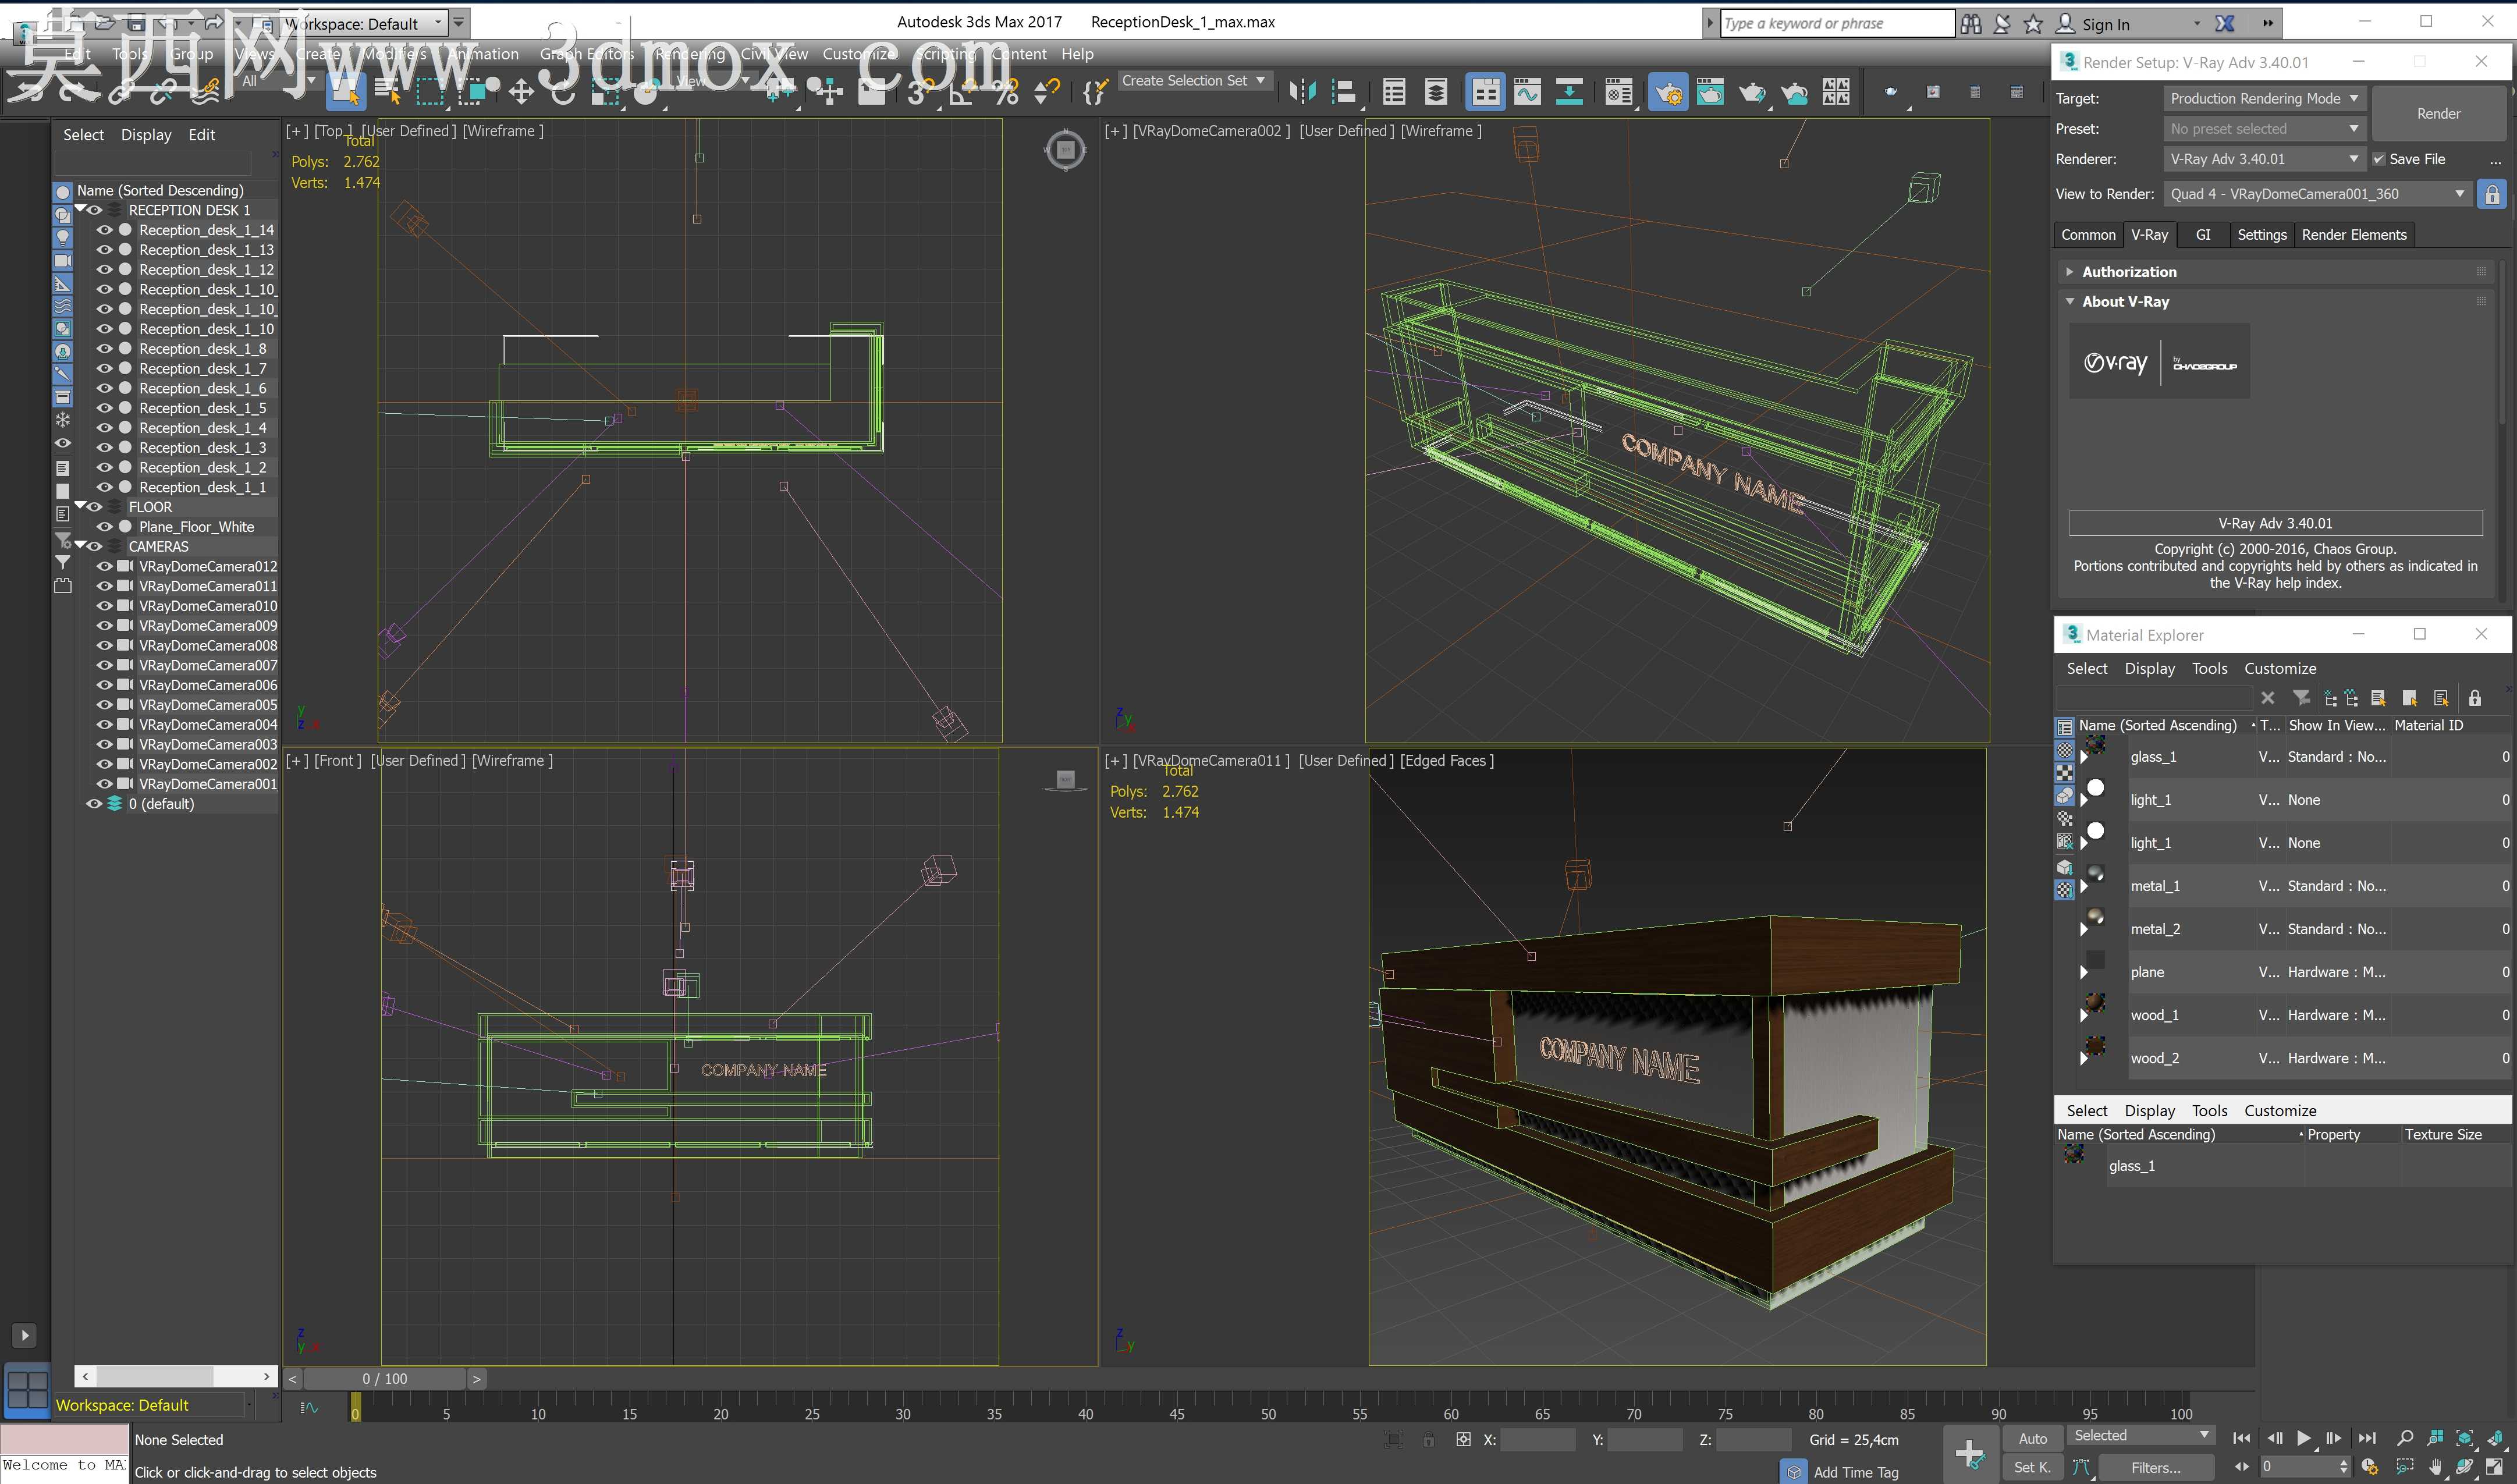2517x1484 pixels.
Task: Toggle the Layer Explorer toolbar icon
Action: (1436, 93)
